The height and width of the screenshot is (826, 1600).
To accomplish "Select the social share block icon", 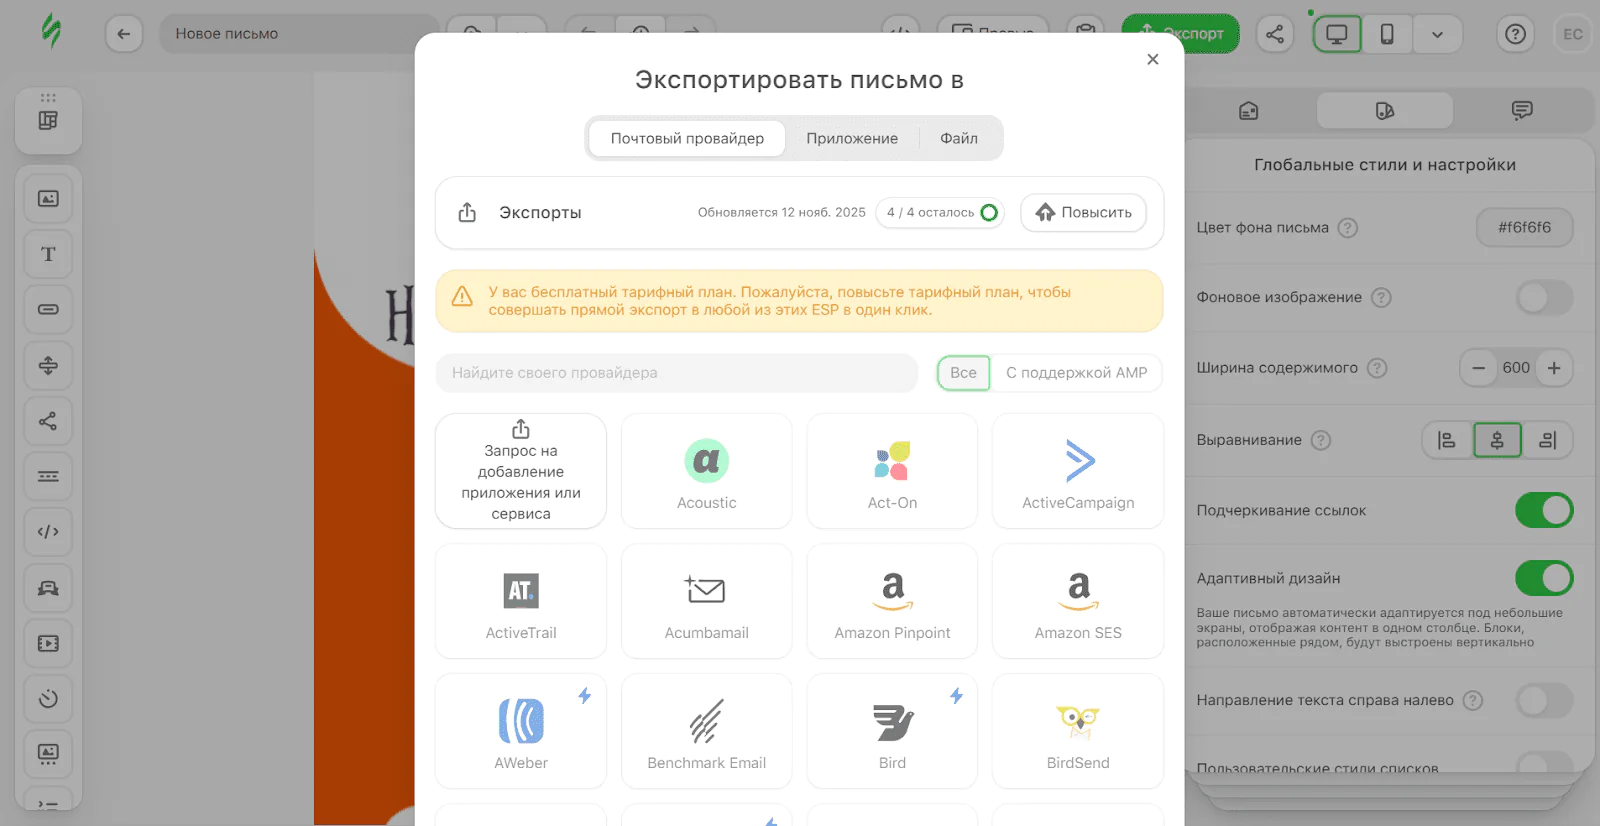I will pyautogui.click(x=48, y=421).
